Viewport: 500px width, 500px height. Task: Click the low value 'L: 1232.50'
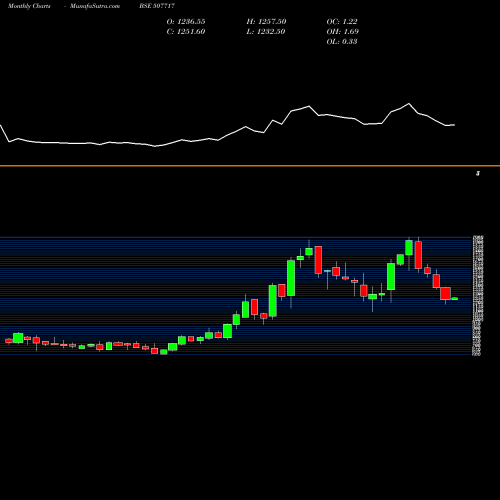coord(266,32)
